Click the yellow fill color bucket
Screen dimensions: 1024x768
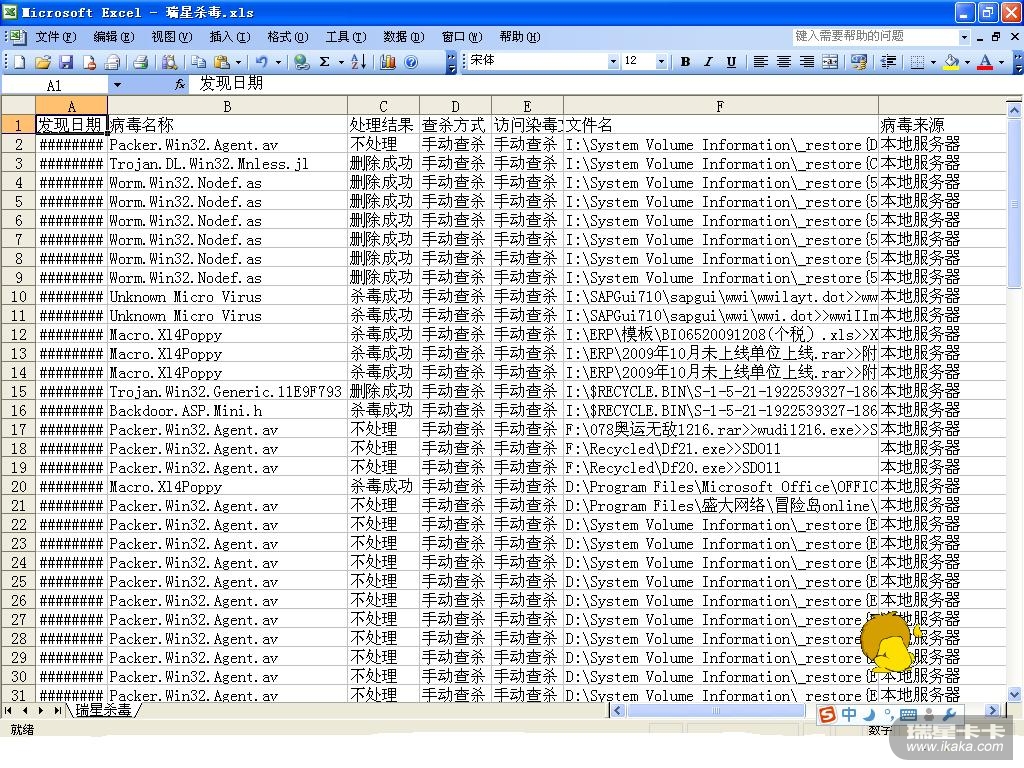pos(950,62)
